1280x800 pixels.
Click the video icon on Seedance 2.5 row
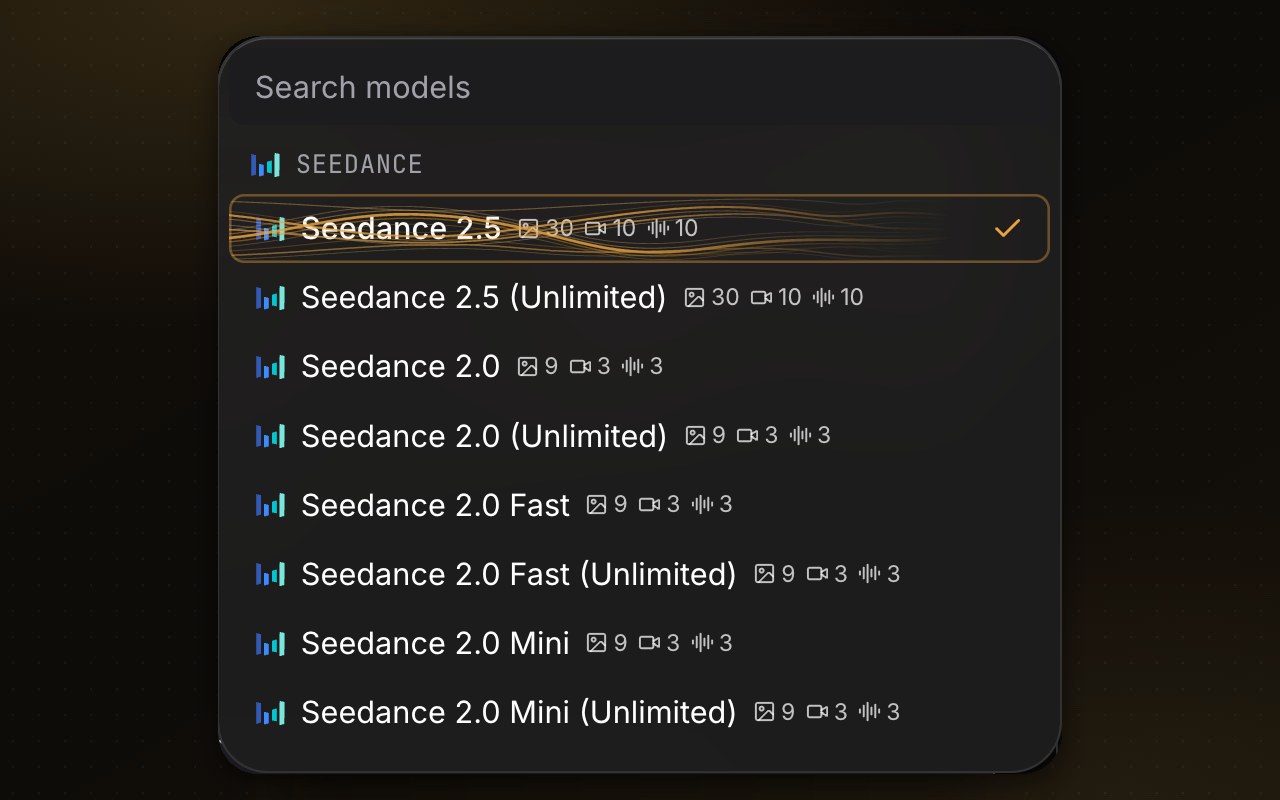596,228
